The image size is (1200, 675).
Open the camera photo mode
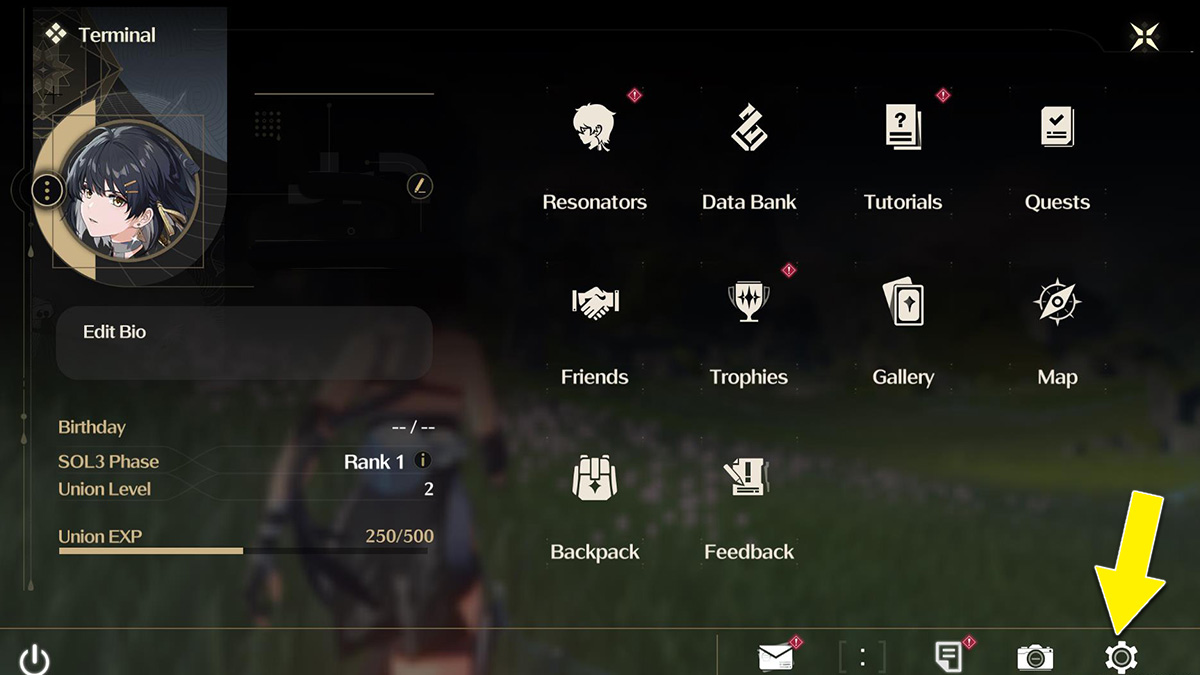pos(1035,657)
